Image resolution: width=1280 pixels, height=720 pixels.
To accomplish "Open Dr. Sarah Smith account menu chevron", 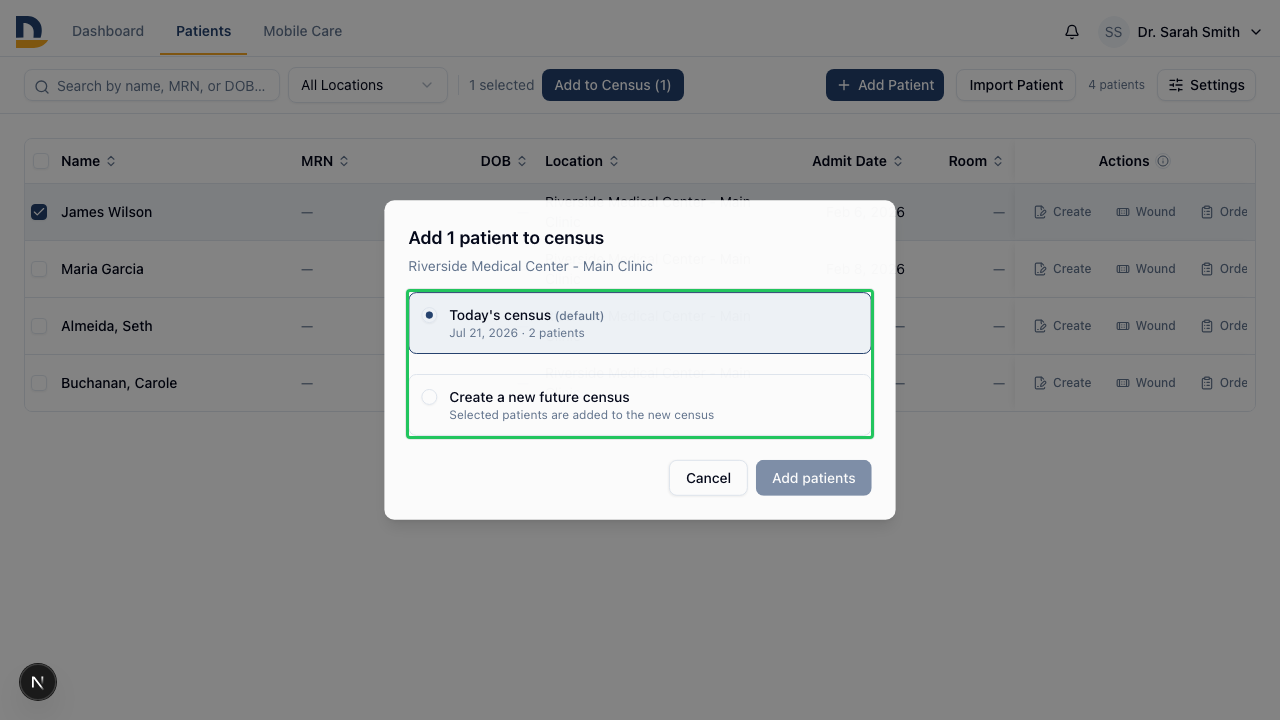I will coord(1257,33).
